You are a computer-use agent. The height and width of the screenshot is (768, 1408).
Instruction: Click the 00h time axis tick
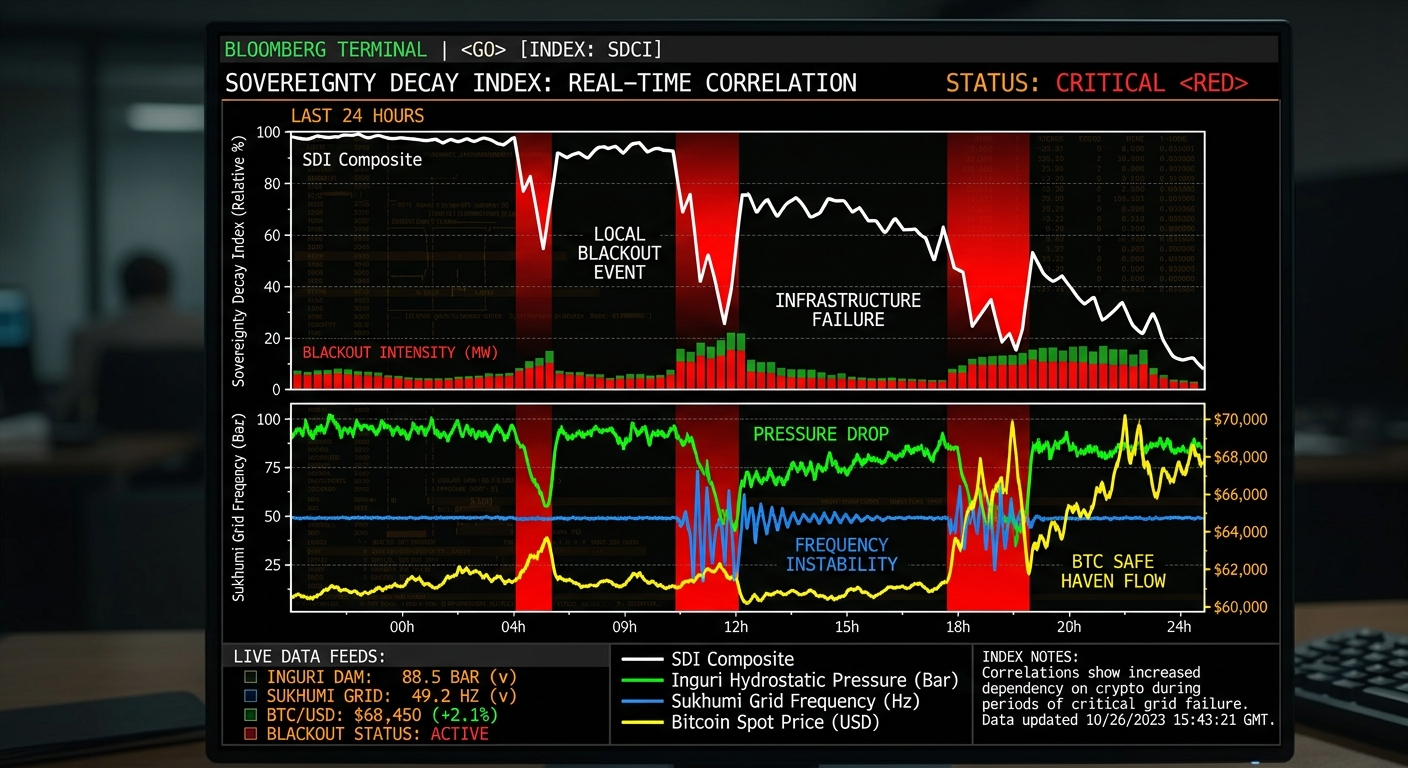401,627
